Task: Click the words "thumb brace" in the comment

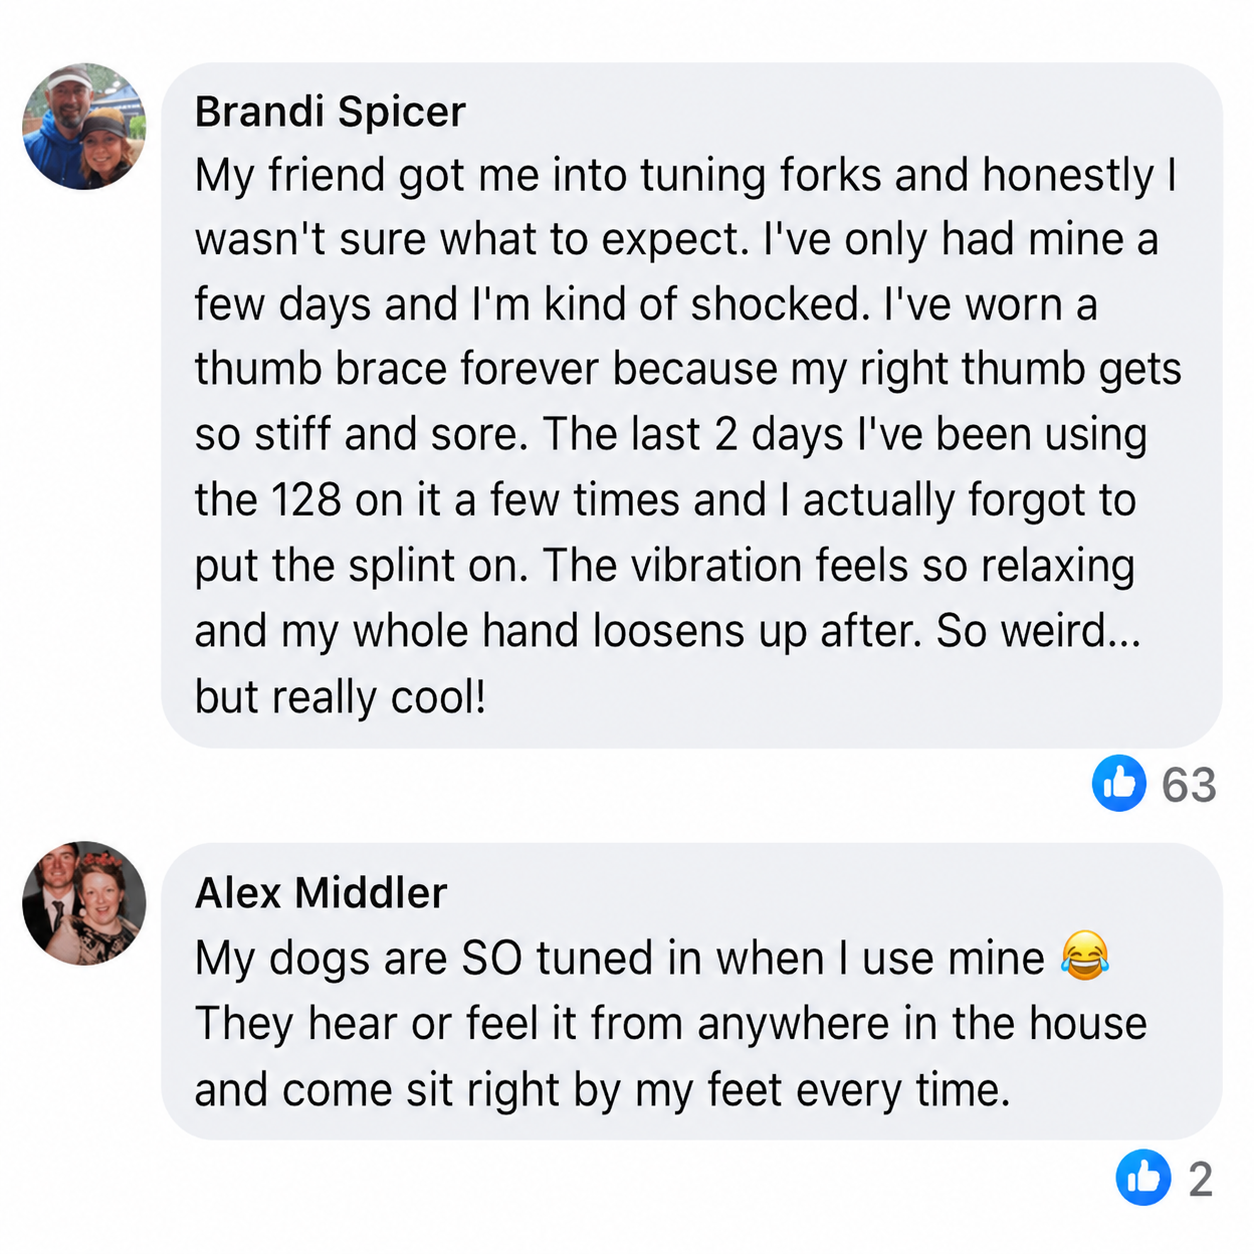Action: coord(321,368)
